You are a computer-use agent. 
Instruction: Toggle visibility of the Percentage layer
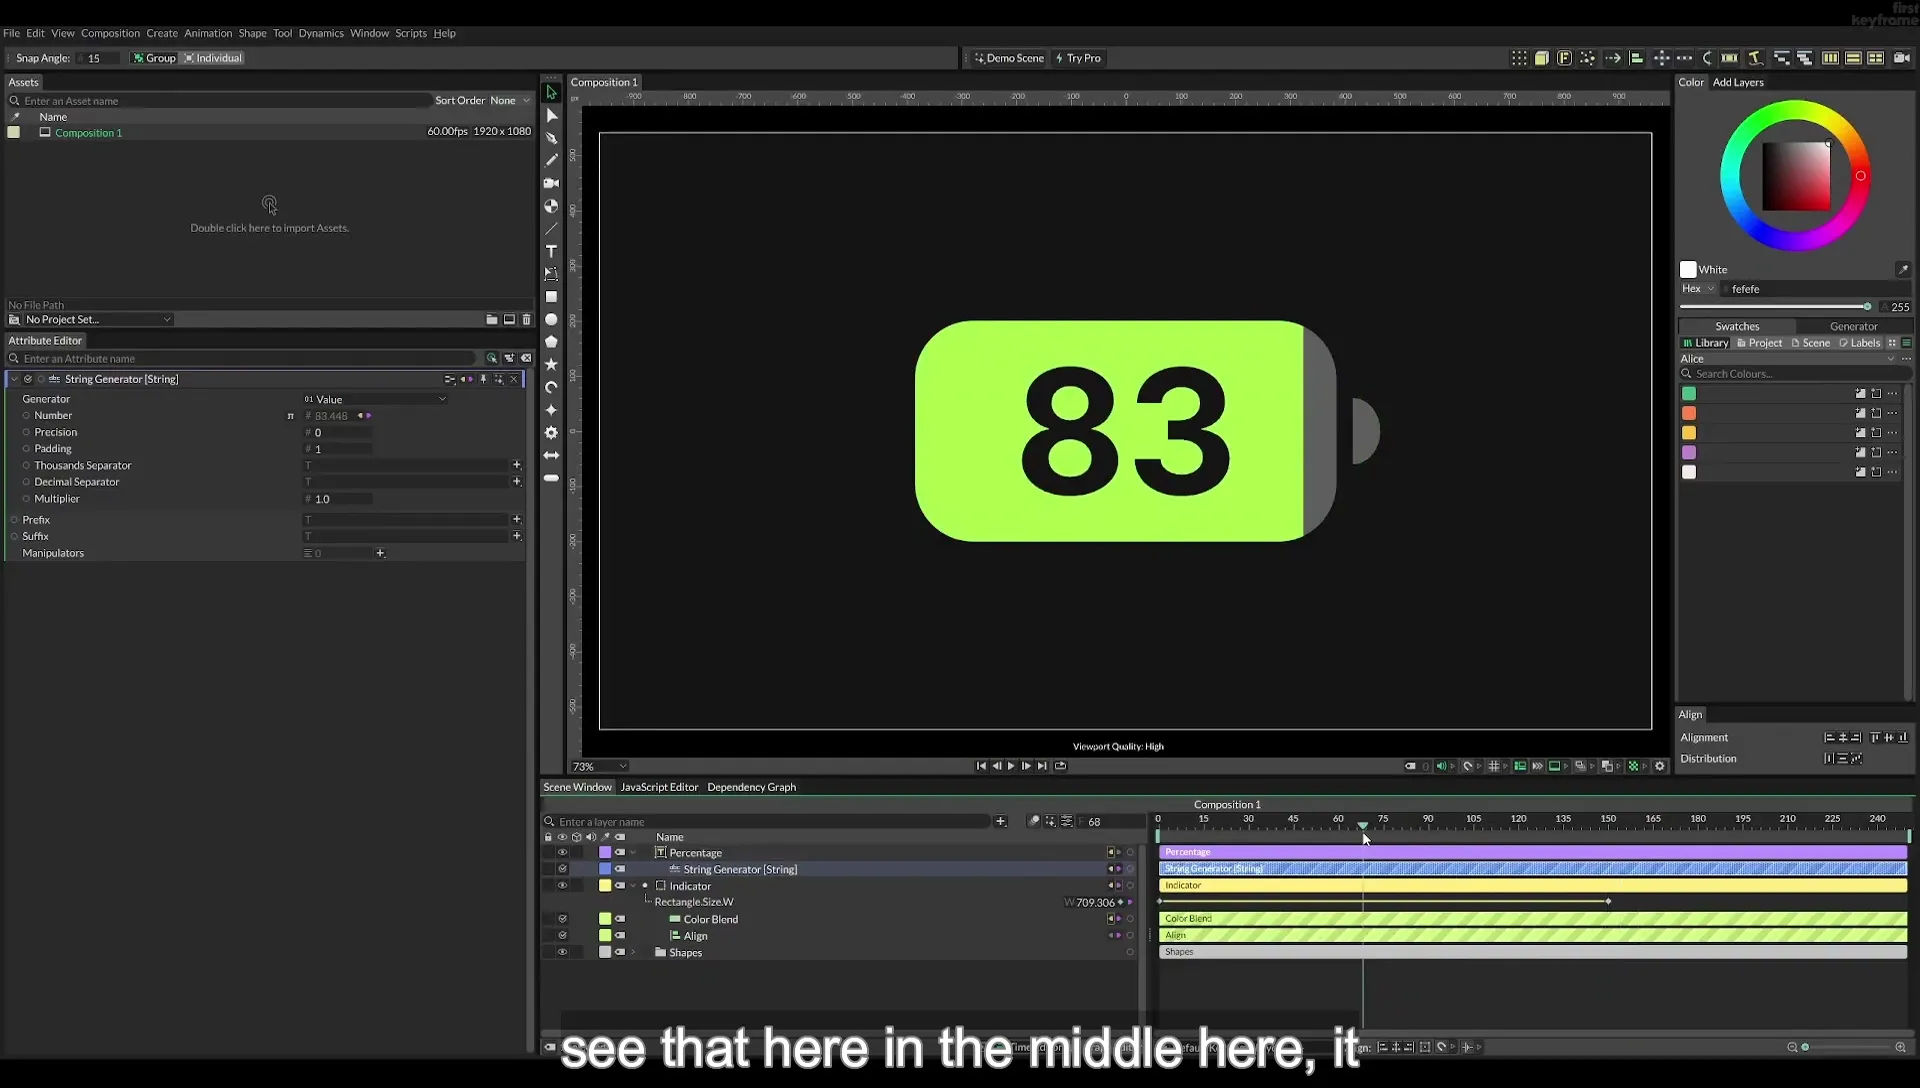click(562, 853)
